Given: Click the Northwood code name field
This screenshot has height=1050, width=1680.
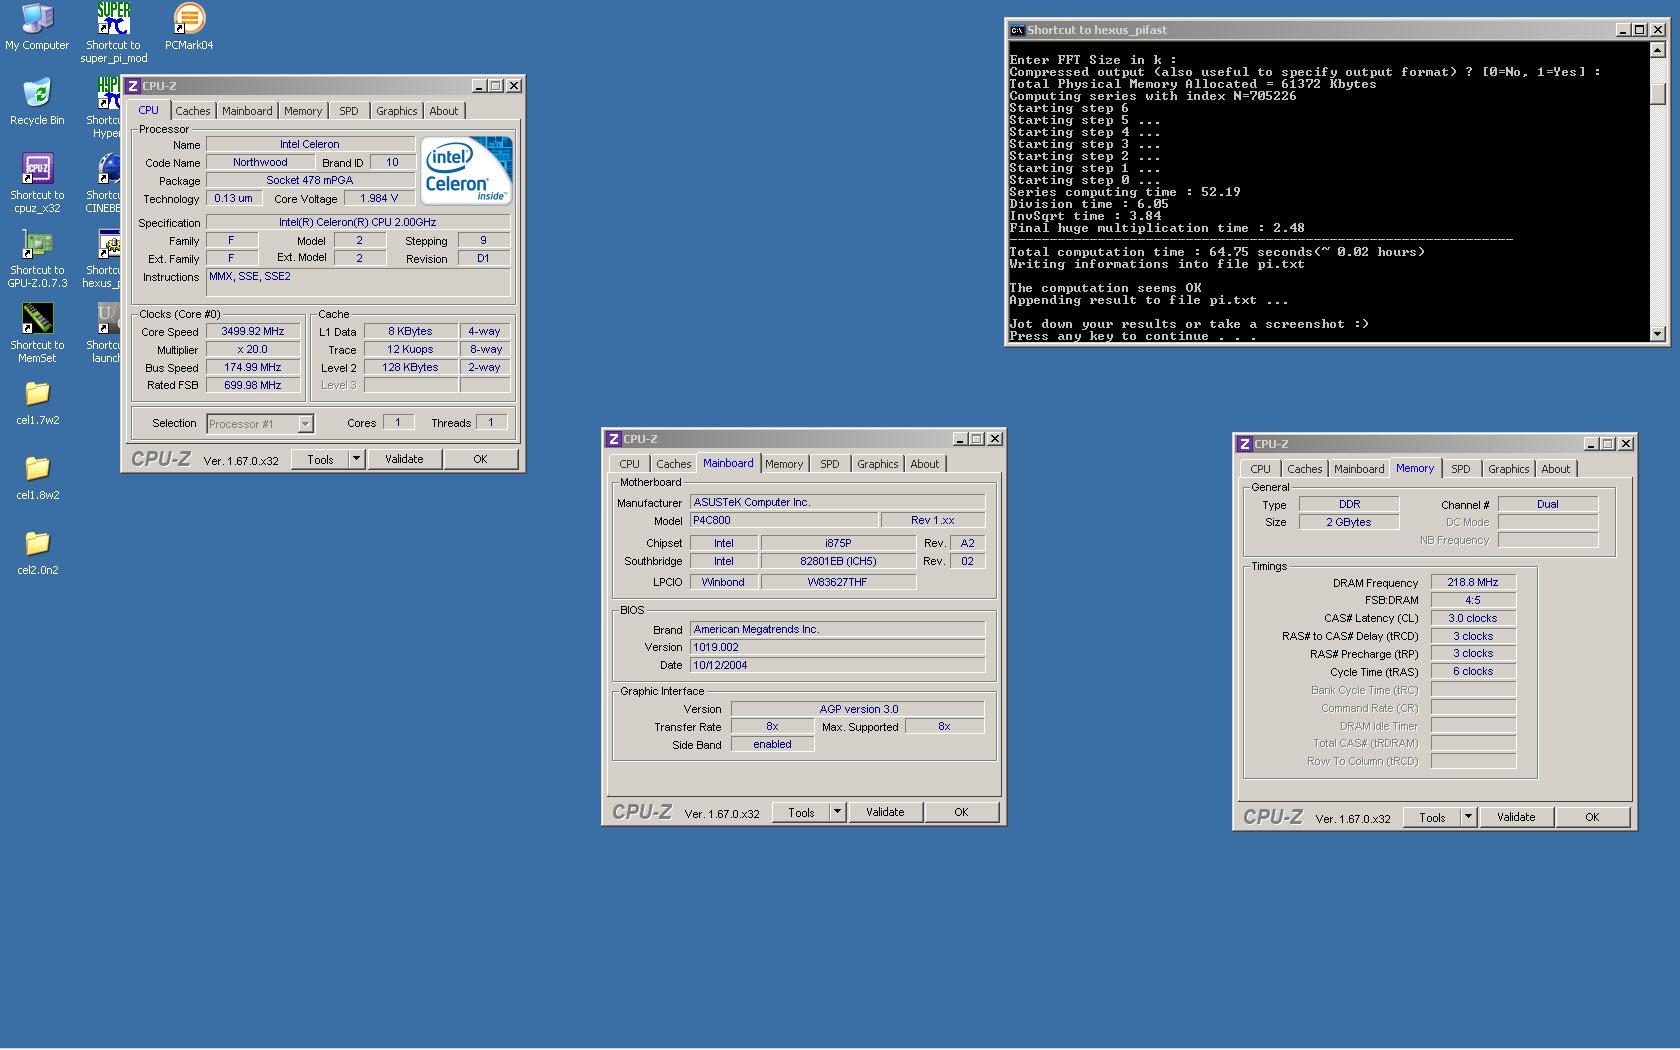Looking at the screenshot, I should tap(260, 162).
